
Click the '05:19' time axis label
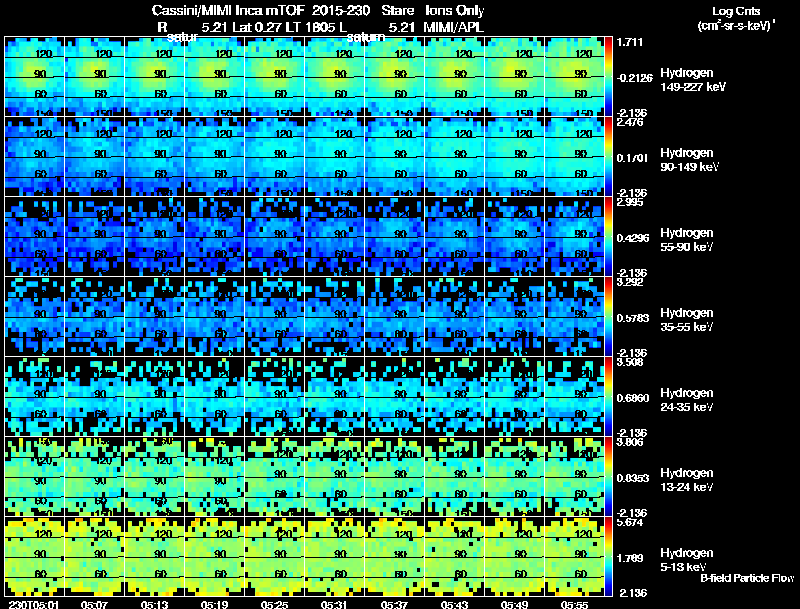[214, 604]
